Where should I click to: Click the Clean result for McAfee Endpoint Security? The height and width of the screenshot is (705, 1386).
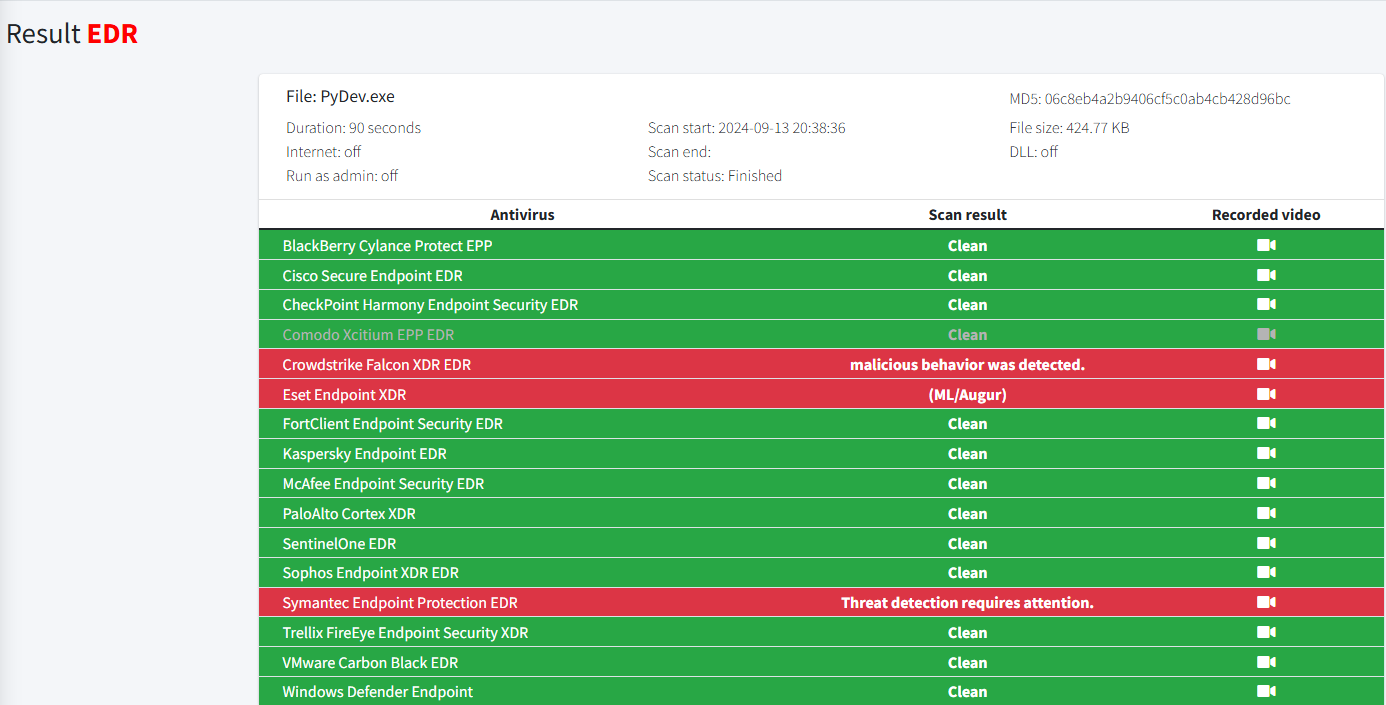click(x=967, y=484)
